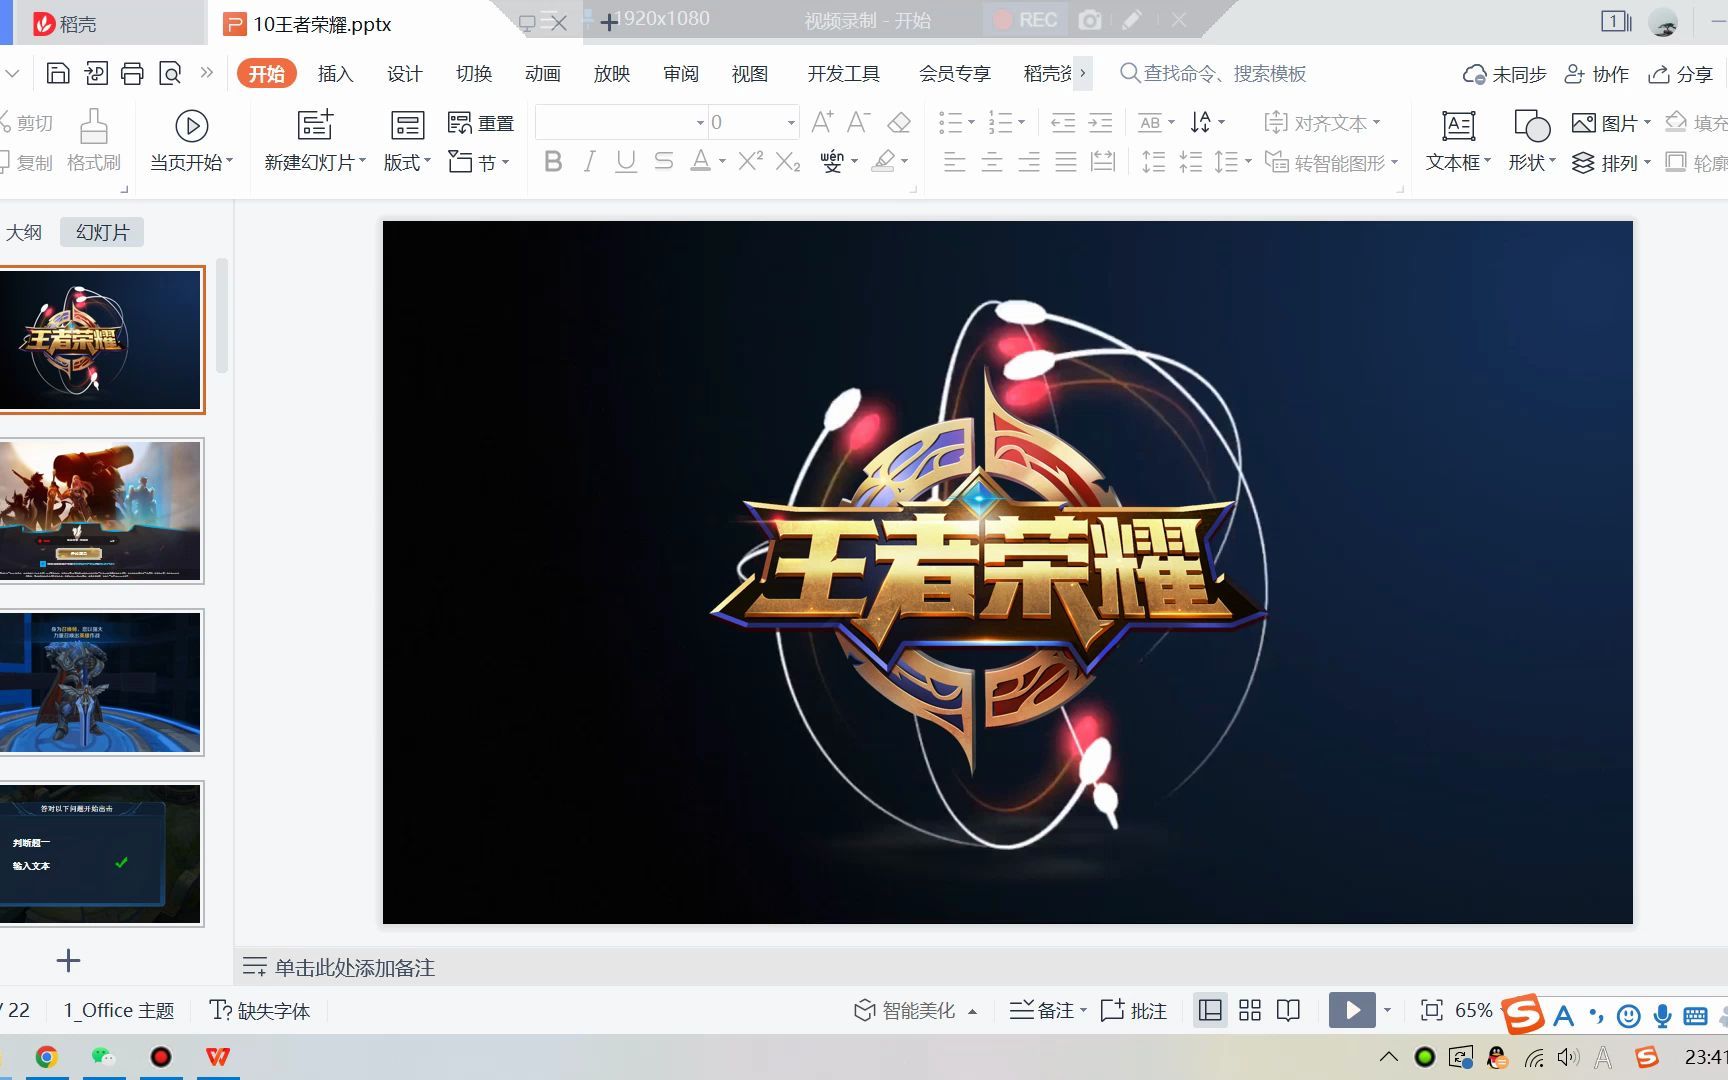Toggle Underline formatting
This screenshot has width=1728, height=1080.
[x=626, y=161]
